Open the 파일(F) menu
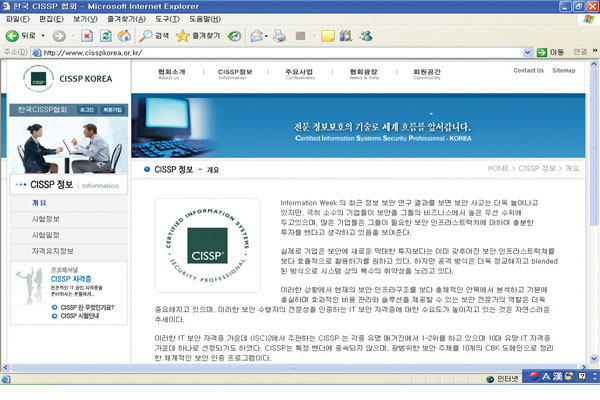This screenshot has height=400, width=600. click(x=18, y=19)
